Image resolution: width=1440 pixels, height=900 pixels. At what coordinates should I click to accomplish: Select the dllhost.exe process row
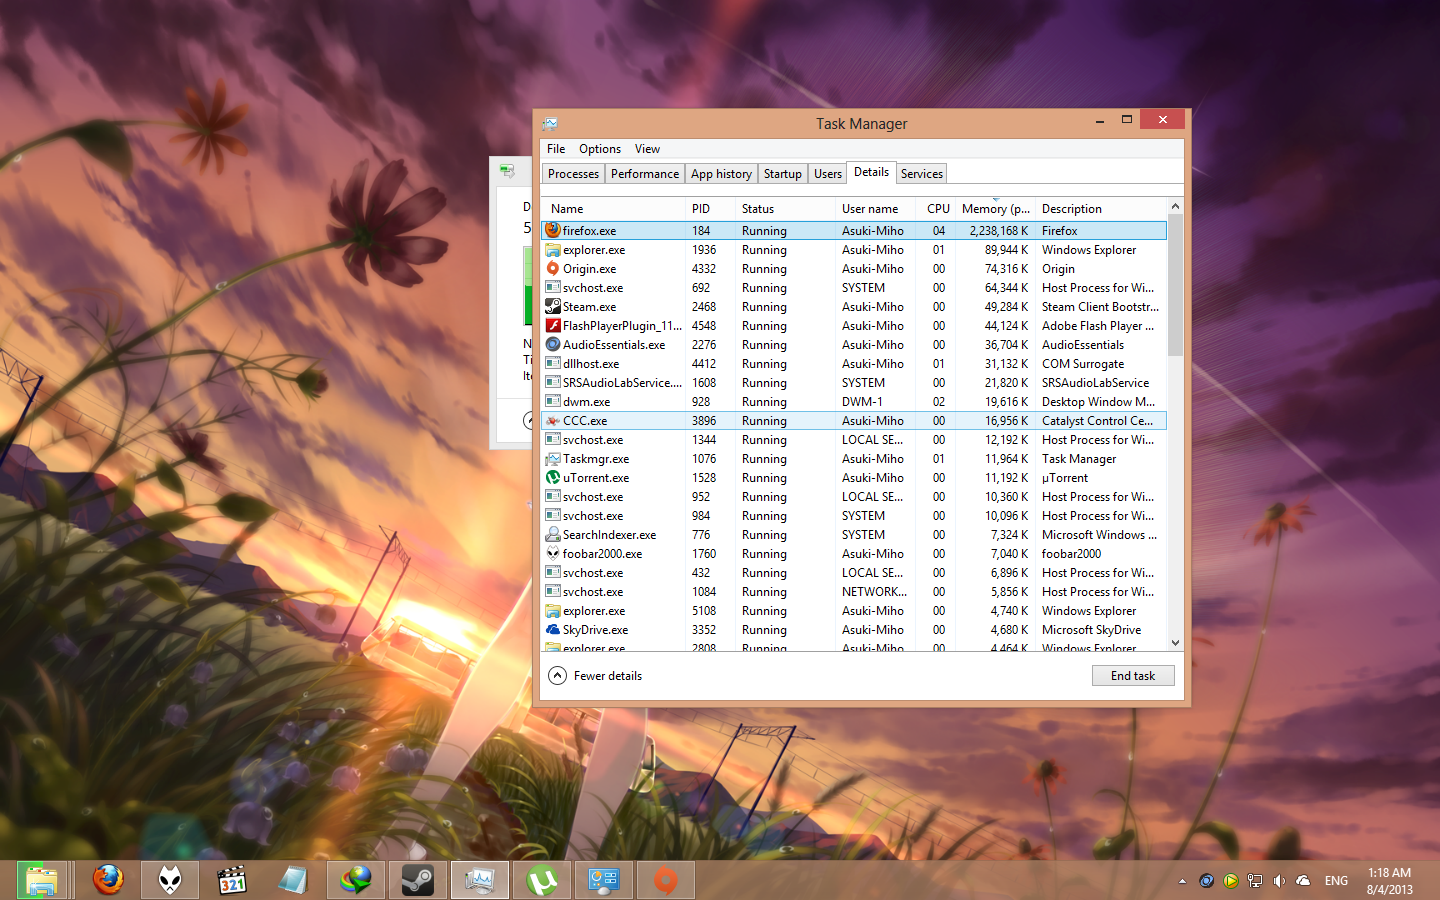[x=854, y=364]
